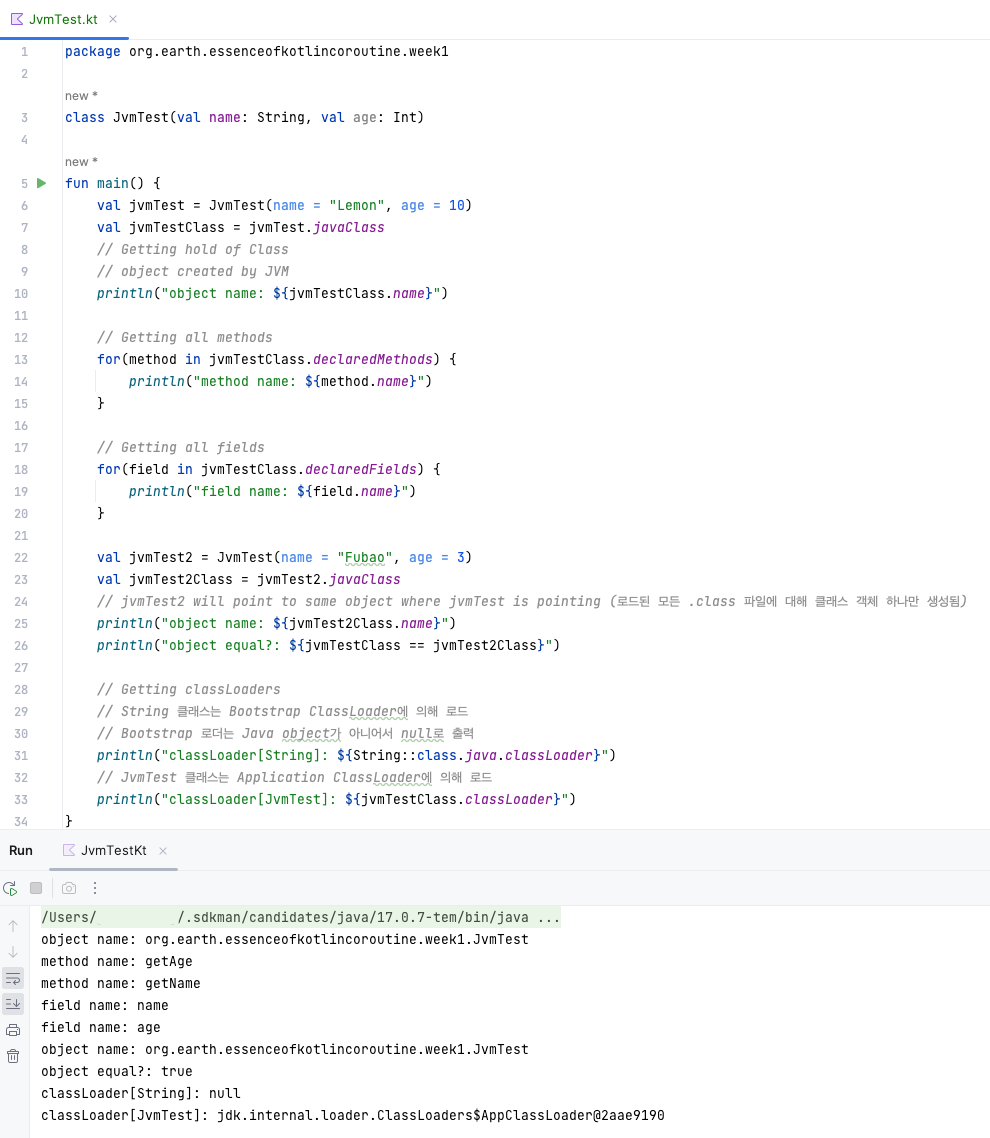Take a thread dump with camera icon
This screenshot has width=990, height=1138.
point(69,888)
